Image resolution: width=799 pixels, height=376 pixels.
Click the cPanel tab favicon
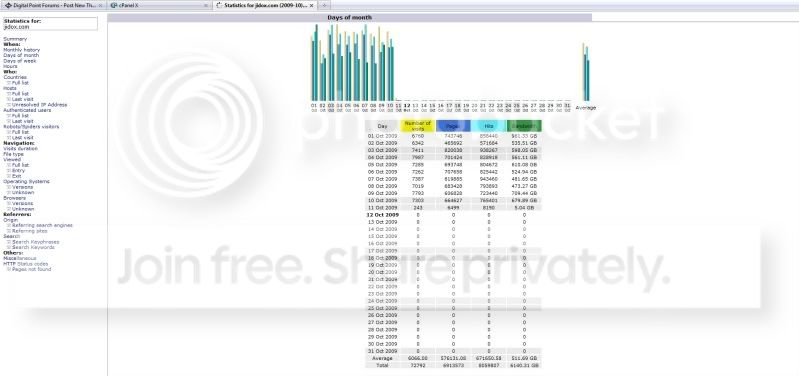113,5
